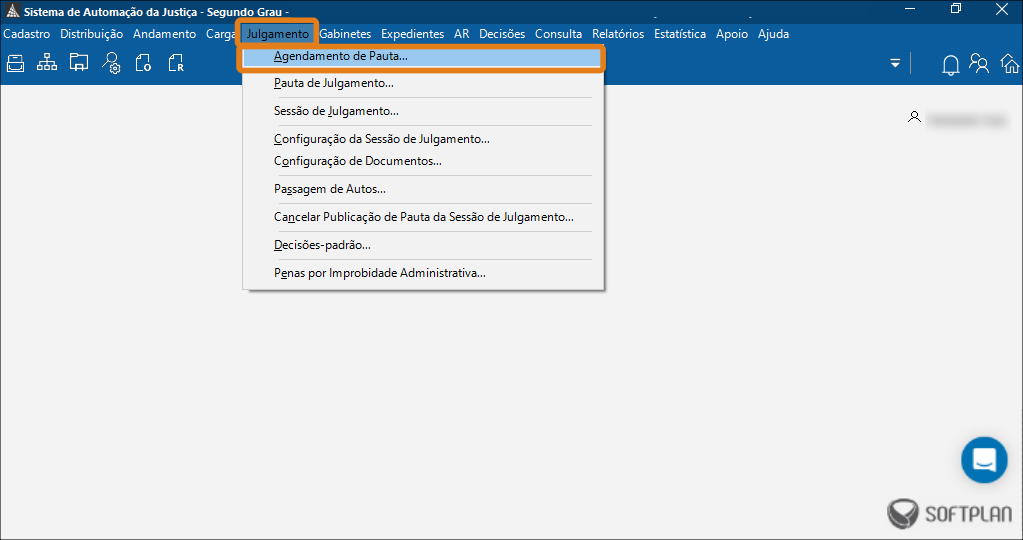
Task: Open the Decisões menu
Action: tap(502, 34)
